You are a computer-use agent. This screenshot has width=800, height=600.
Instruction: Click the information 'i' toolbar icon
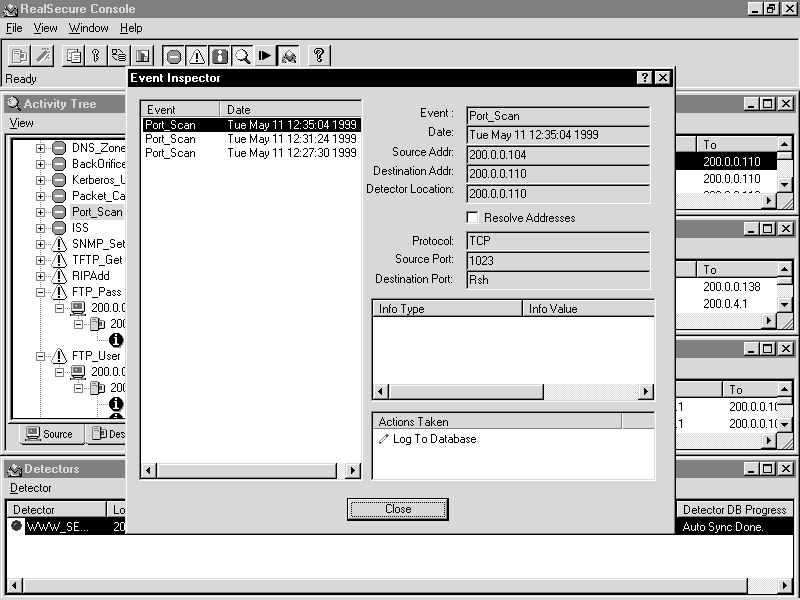pyautogui.click(x=219, y=56)
